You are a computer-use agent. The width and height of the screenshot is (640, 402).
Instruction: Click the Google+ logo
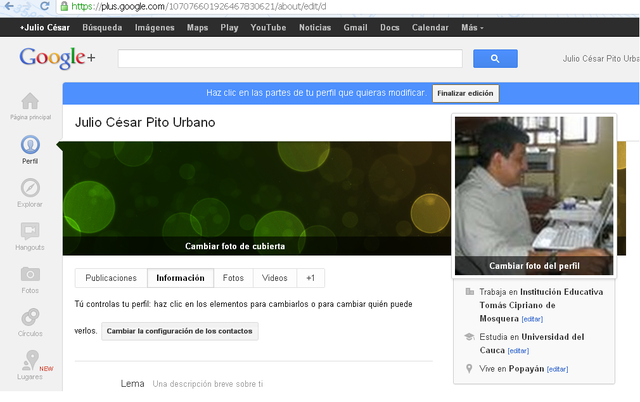(x=57, y=58)
